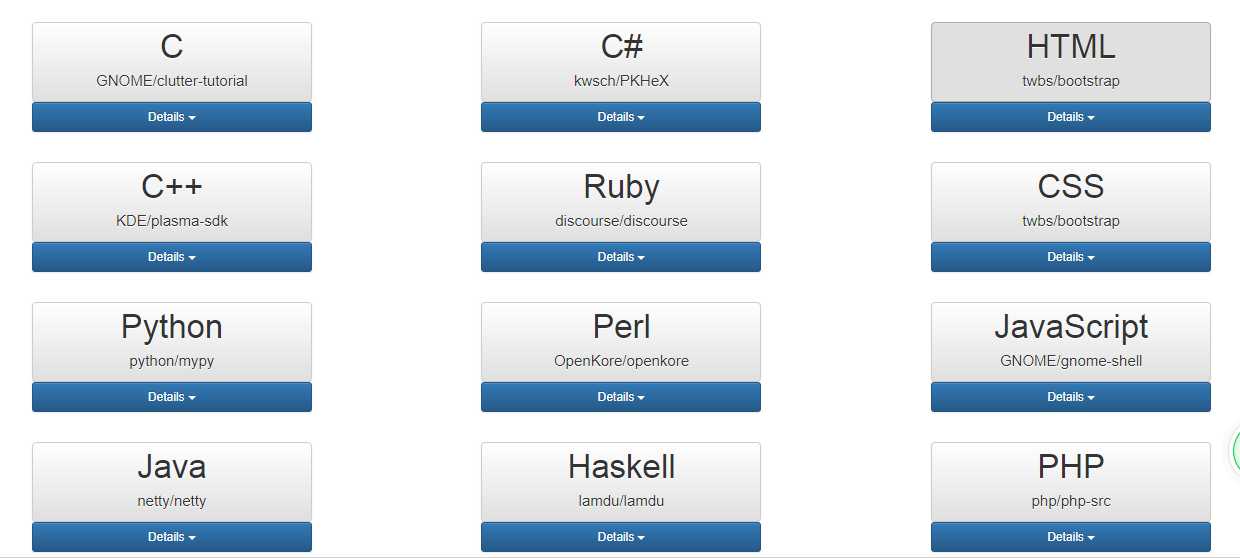
Task: Select the HTML language card
Action: (1071, 62)
